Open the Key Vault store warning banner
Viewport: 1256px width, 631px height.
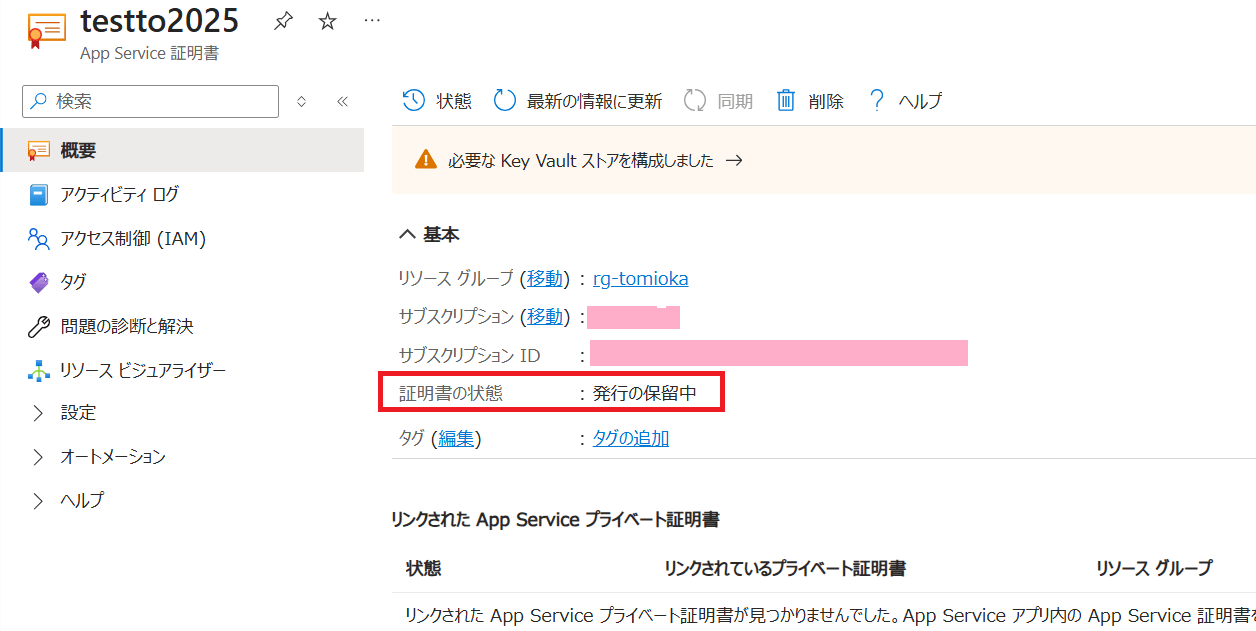(580, 160)
